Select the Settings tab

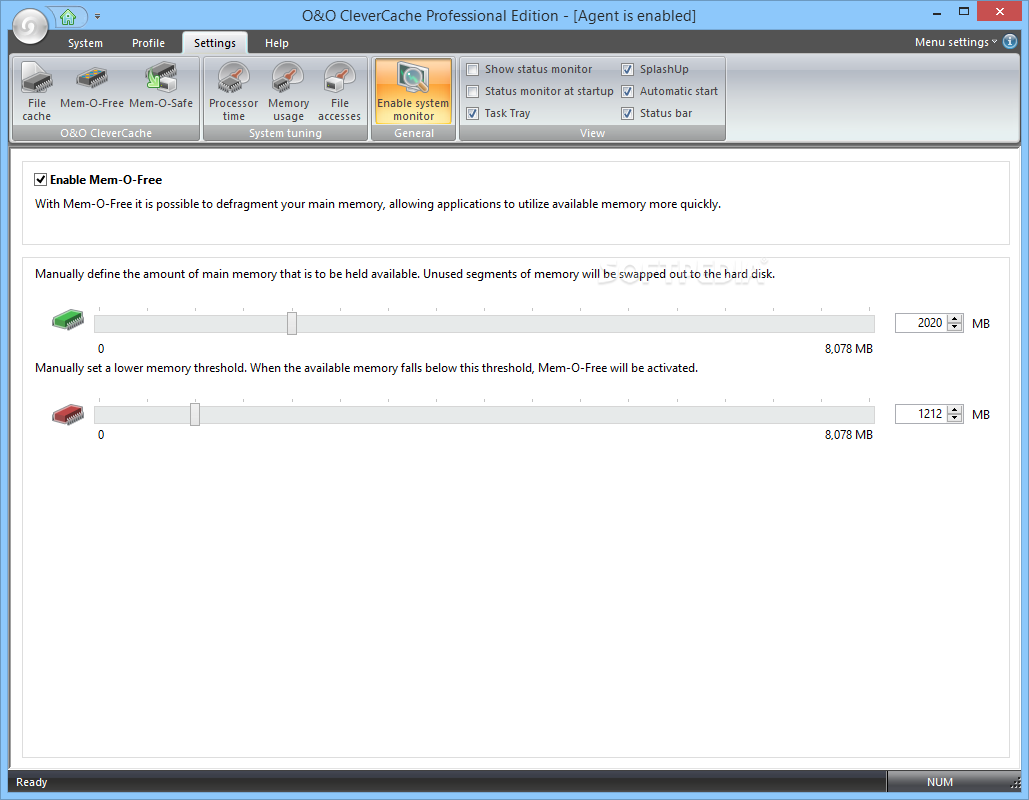coord(215,43)
